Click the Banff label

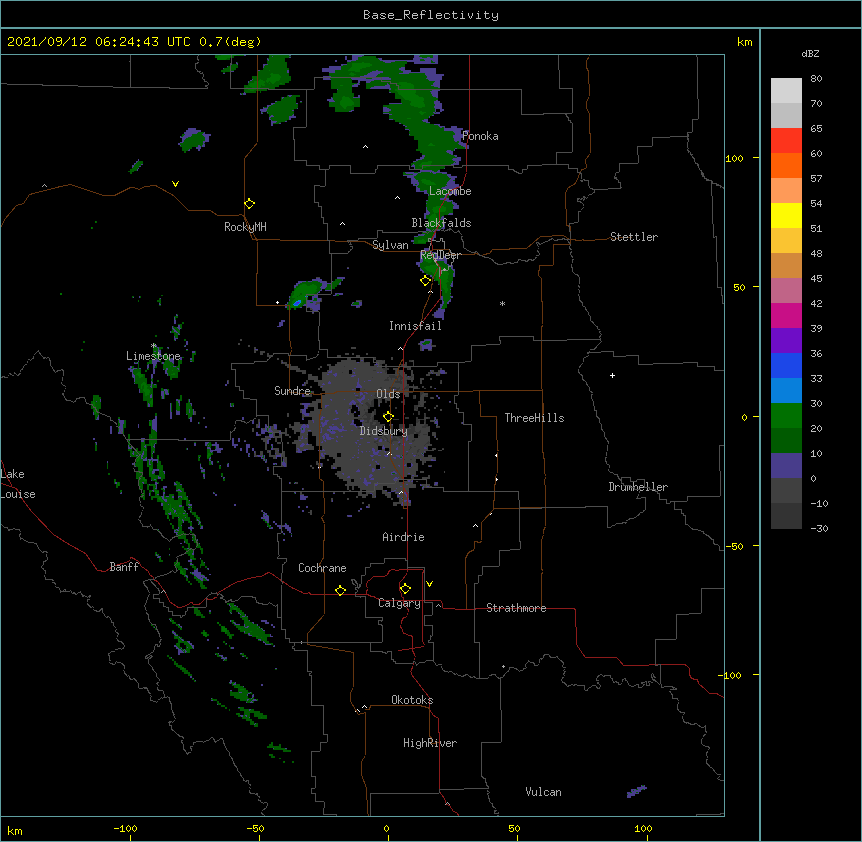[x=124, y=567]
